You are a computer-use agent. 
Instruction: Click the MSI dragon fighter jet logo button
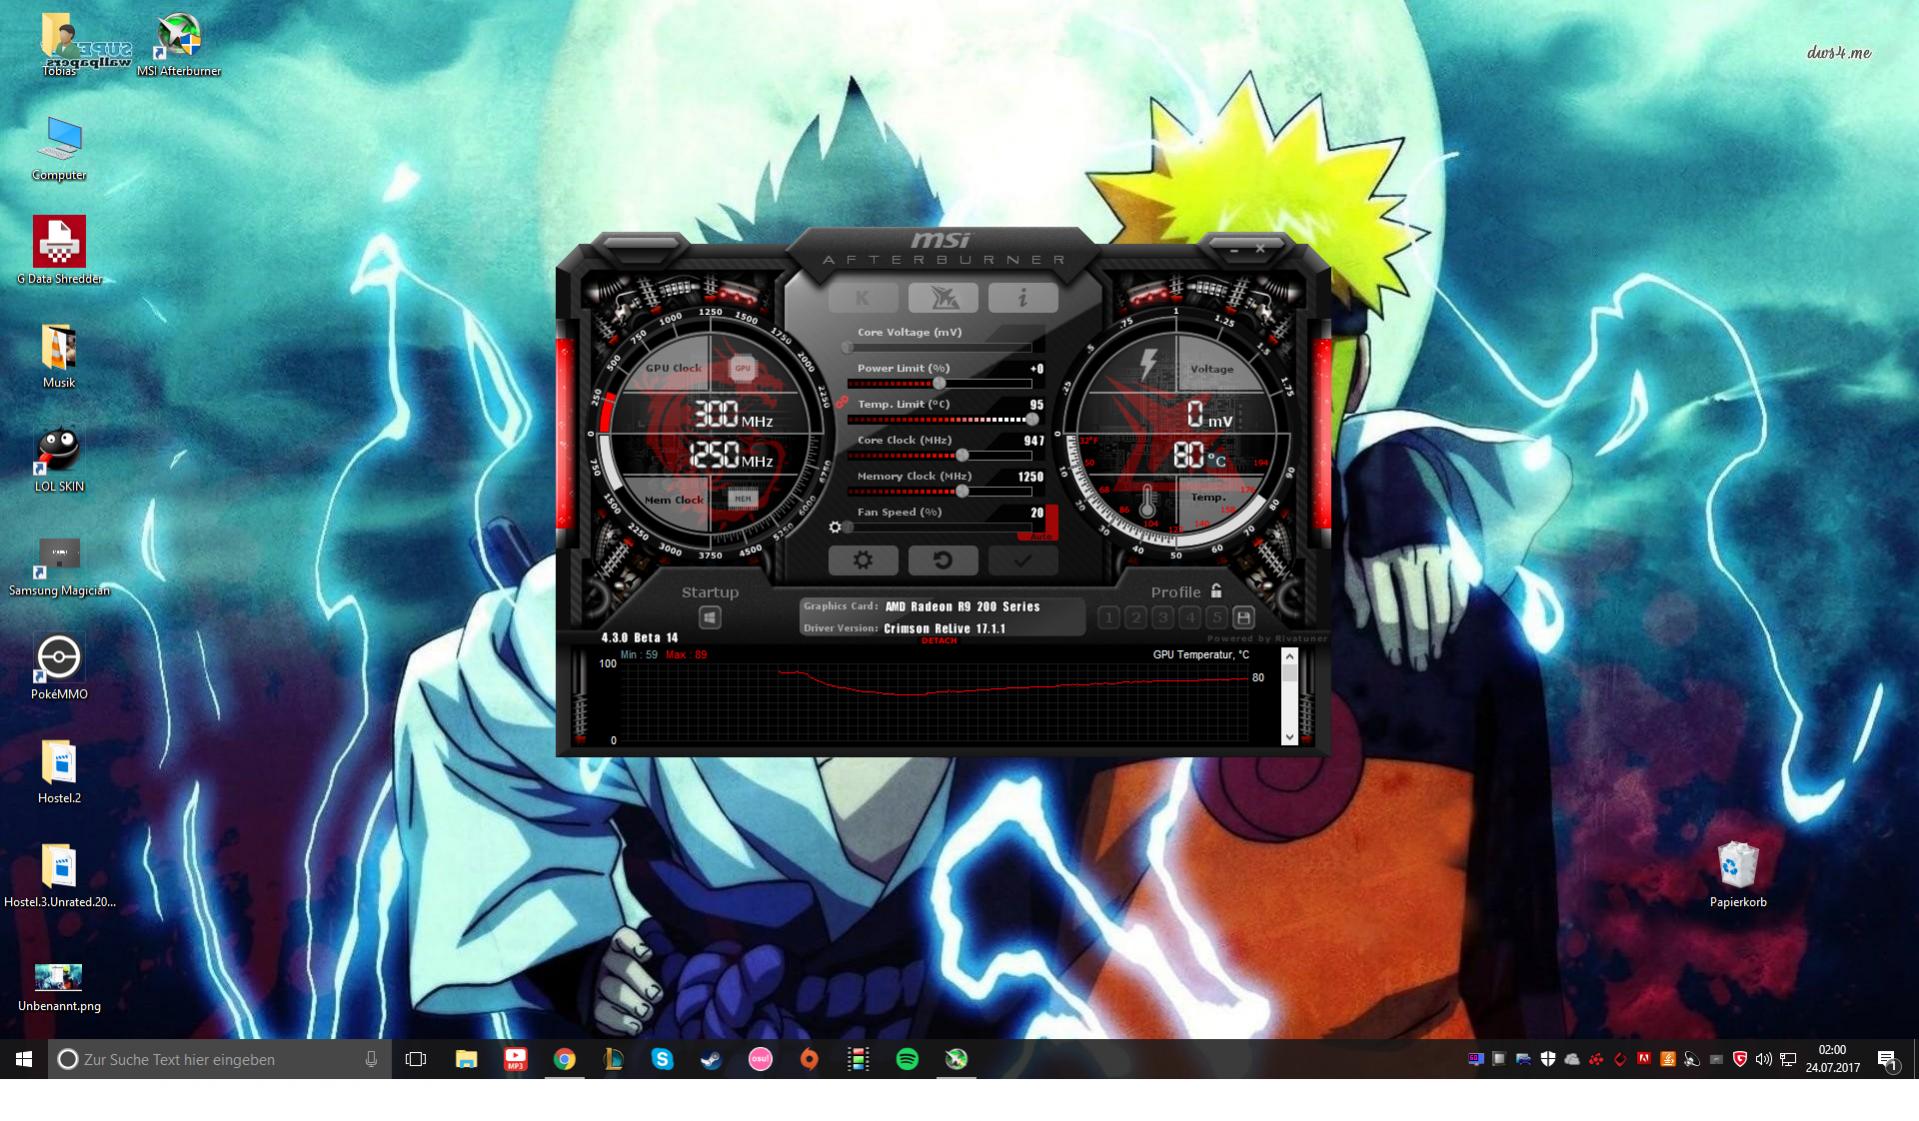[x=943, y=297]
